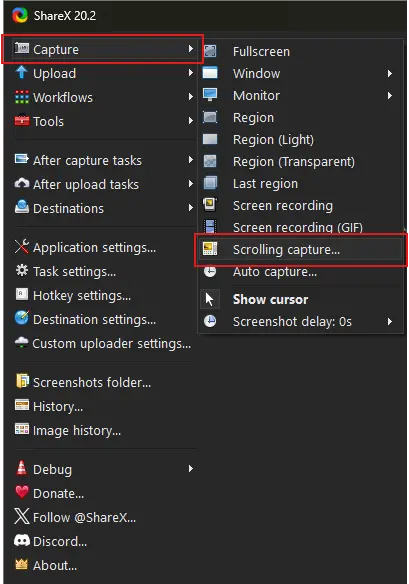
Task: Open Scrolling capture...
Action: coord(301,249)
